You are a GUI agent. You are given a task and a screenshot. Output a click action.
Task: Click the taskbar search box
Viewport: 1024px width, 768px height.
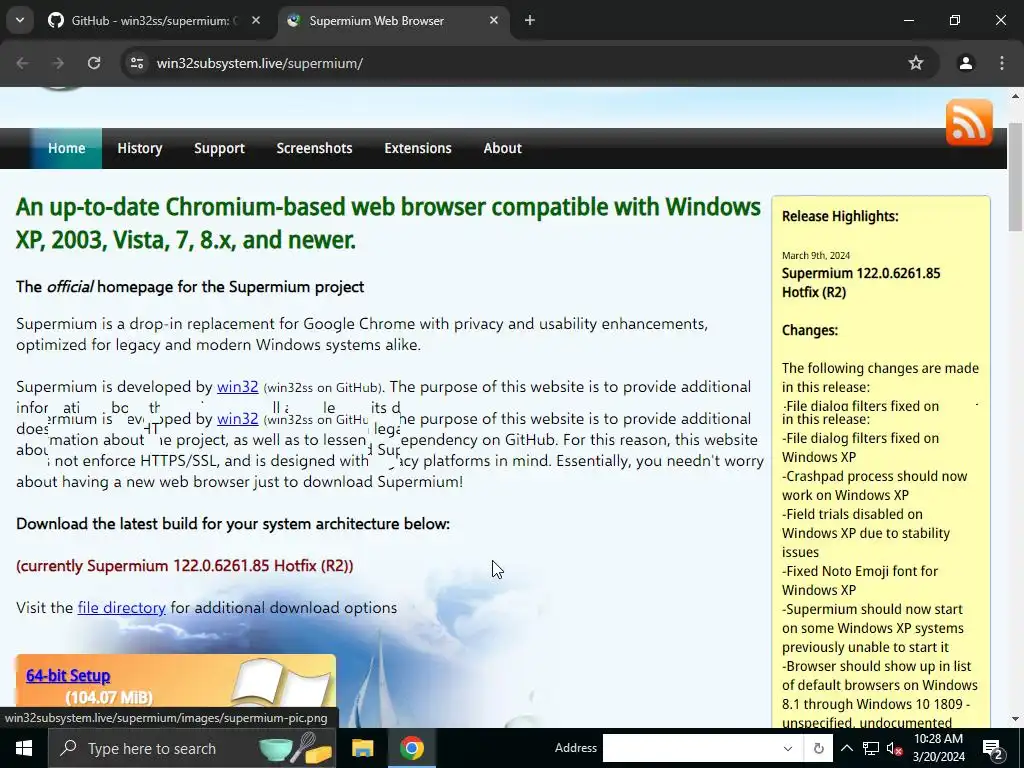click(x=192, y=748)
